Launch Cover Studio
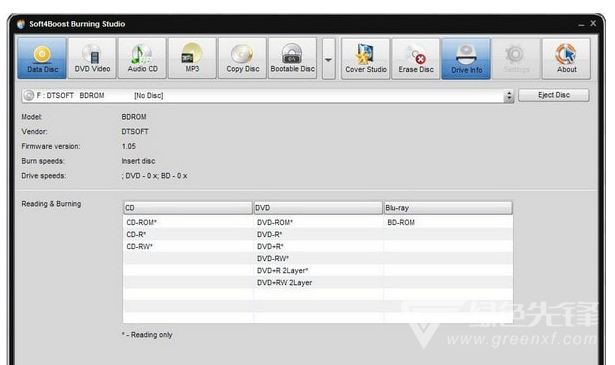615x365 pixels. [366, 59]
